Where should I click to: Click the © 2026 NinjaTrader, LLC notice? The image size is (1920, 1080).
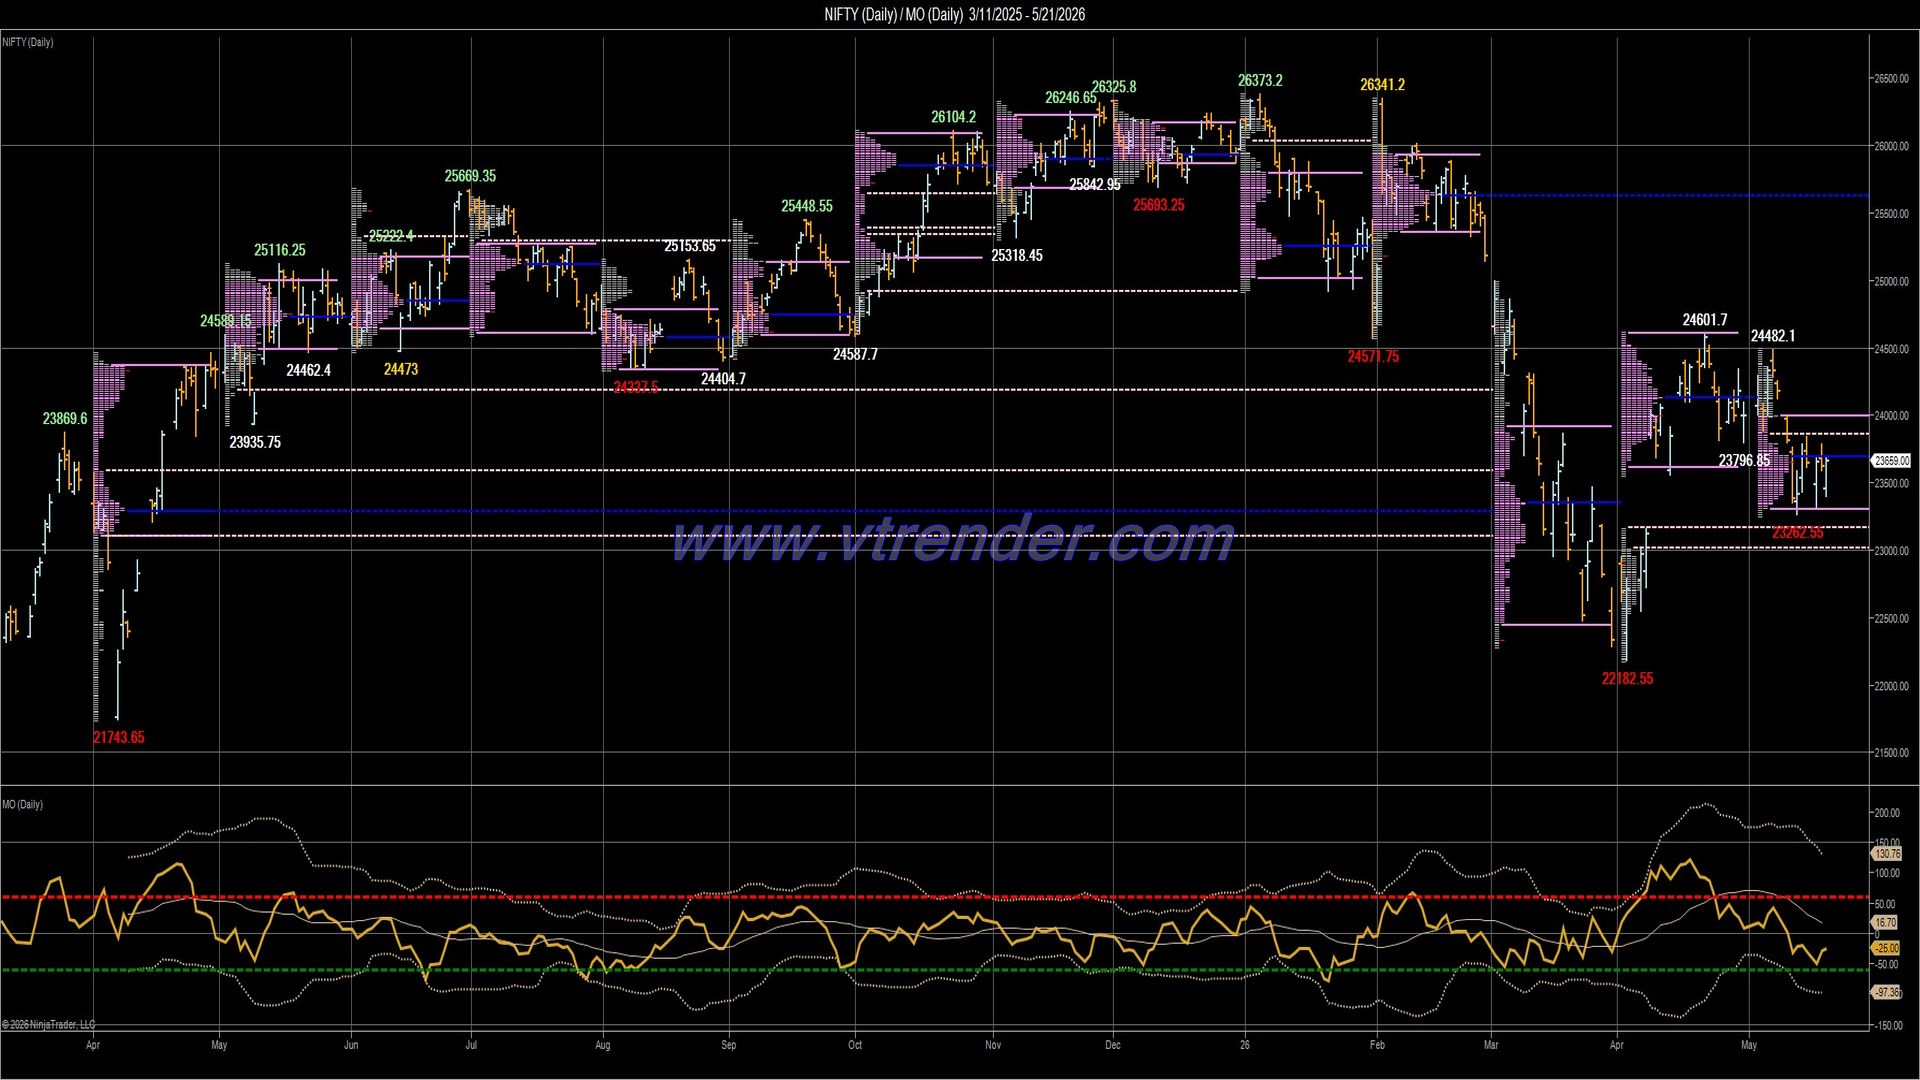tap(48, 1025)
